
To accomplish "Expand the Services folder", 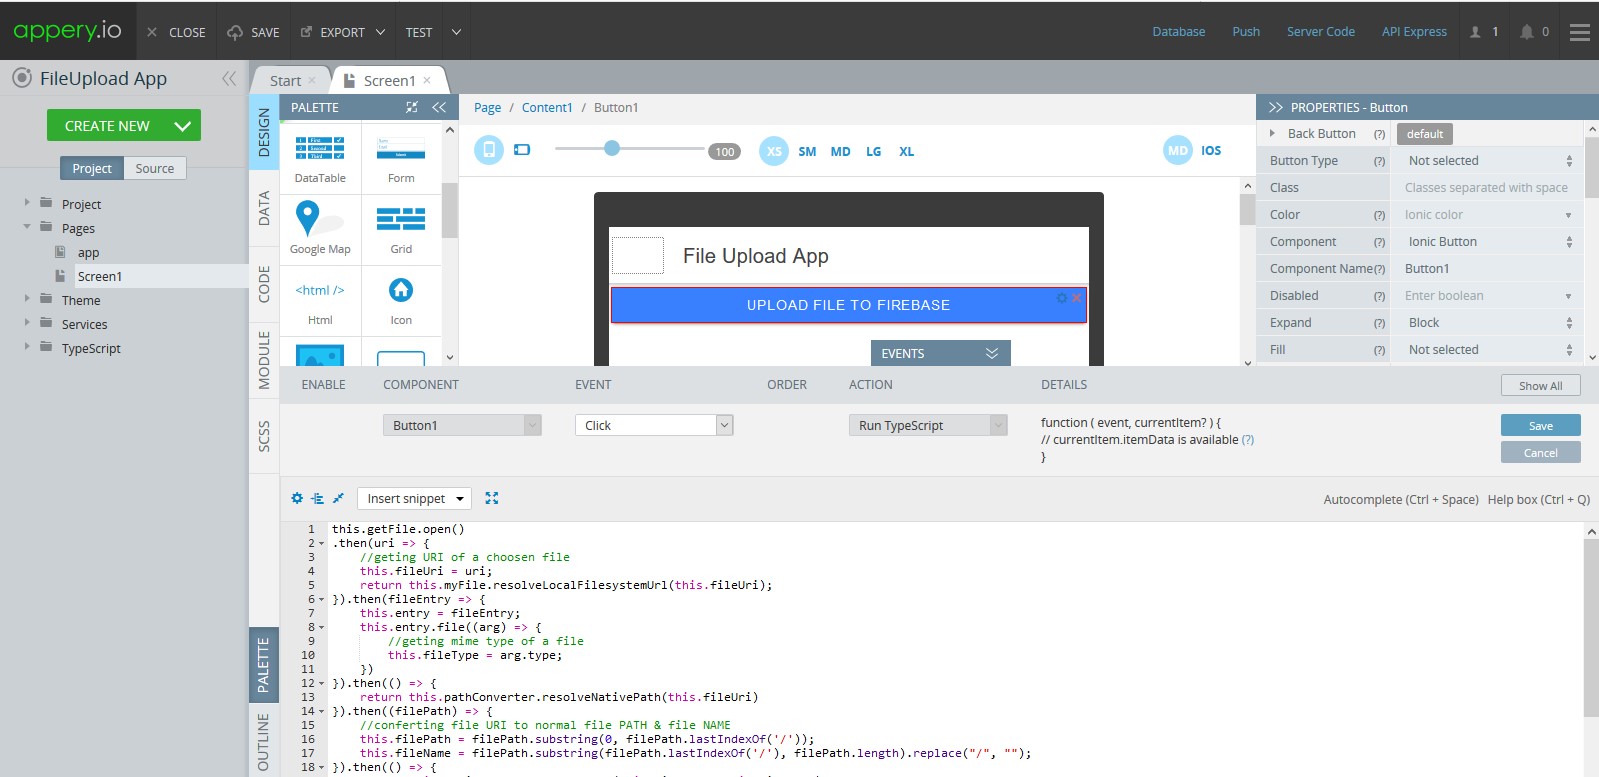I will [x=27, y=323].
